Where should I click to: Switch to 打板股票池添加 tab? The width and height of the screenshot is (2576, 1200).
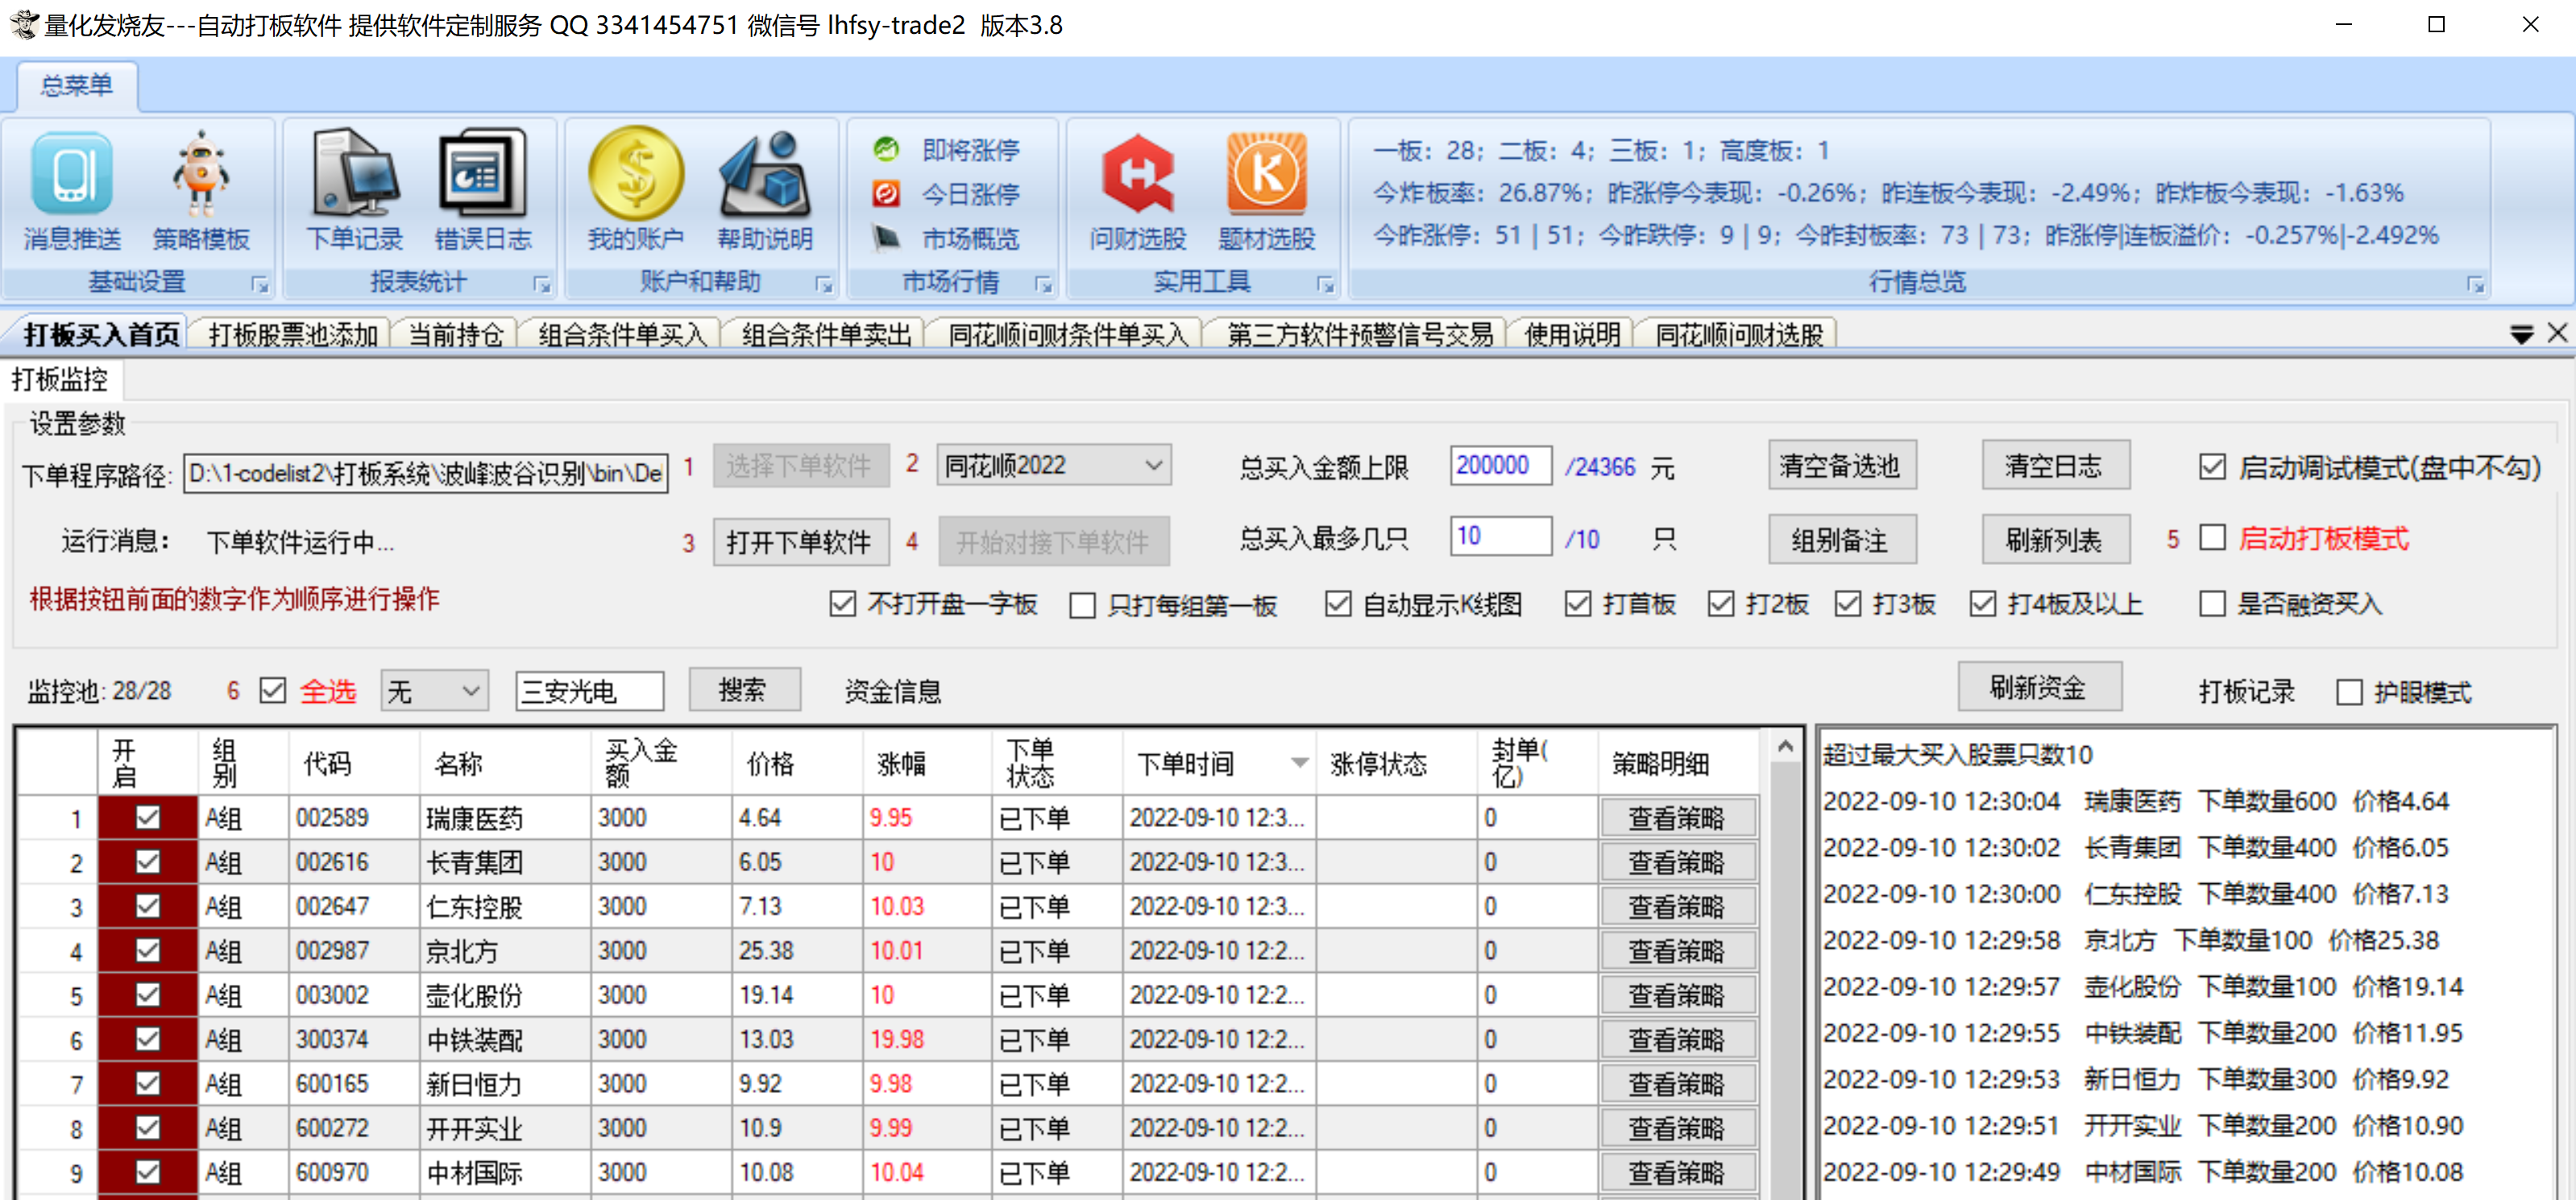click(293, 334)
